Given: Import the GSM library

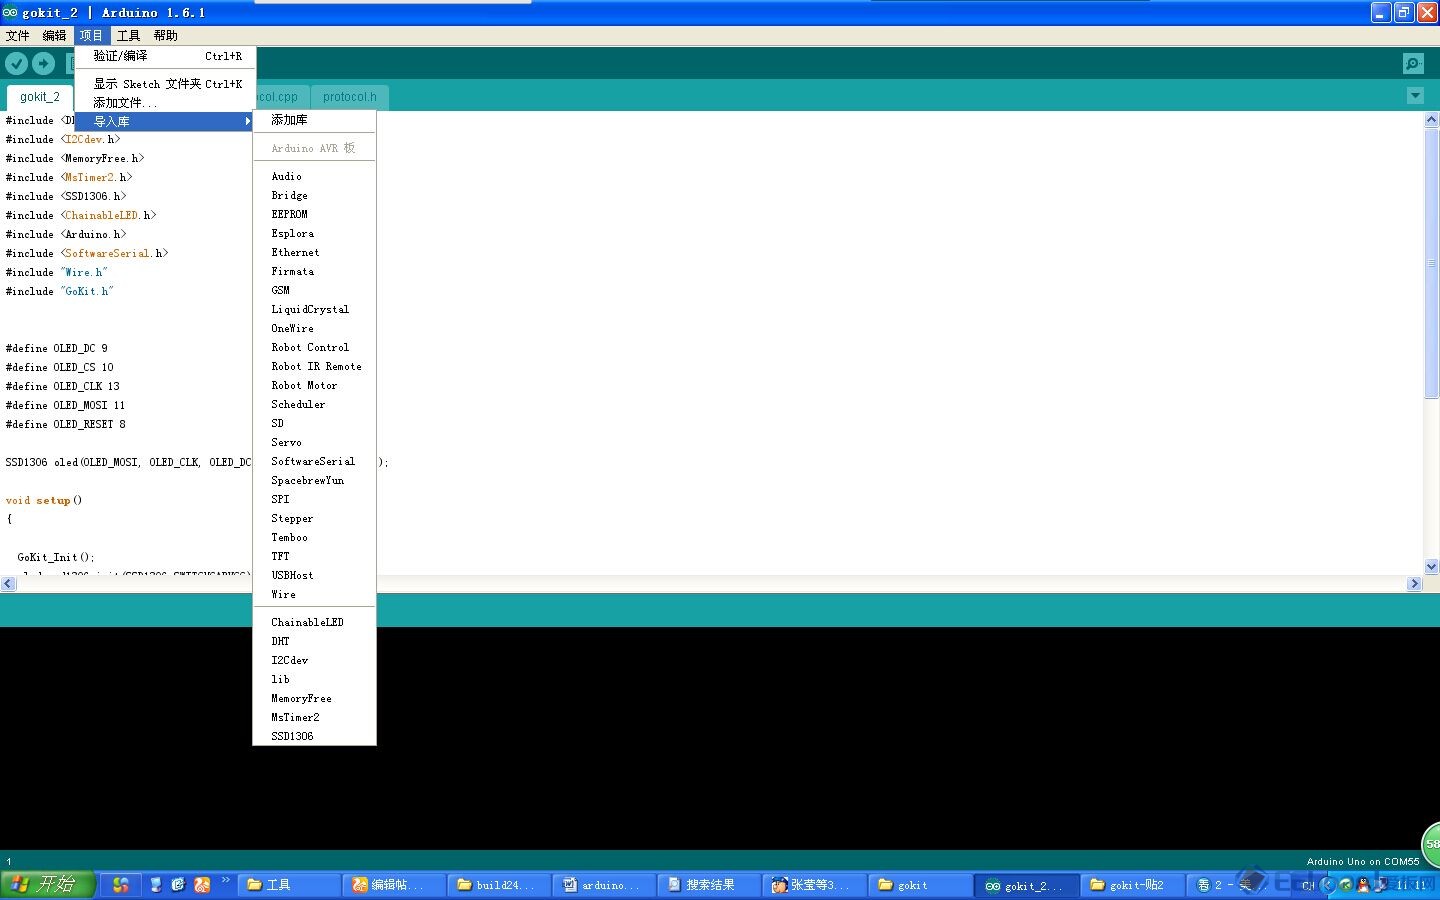Looking at the screenshot, I should (x=314, y=290).
